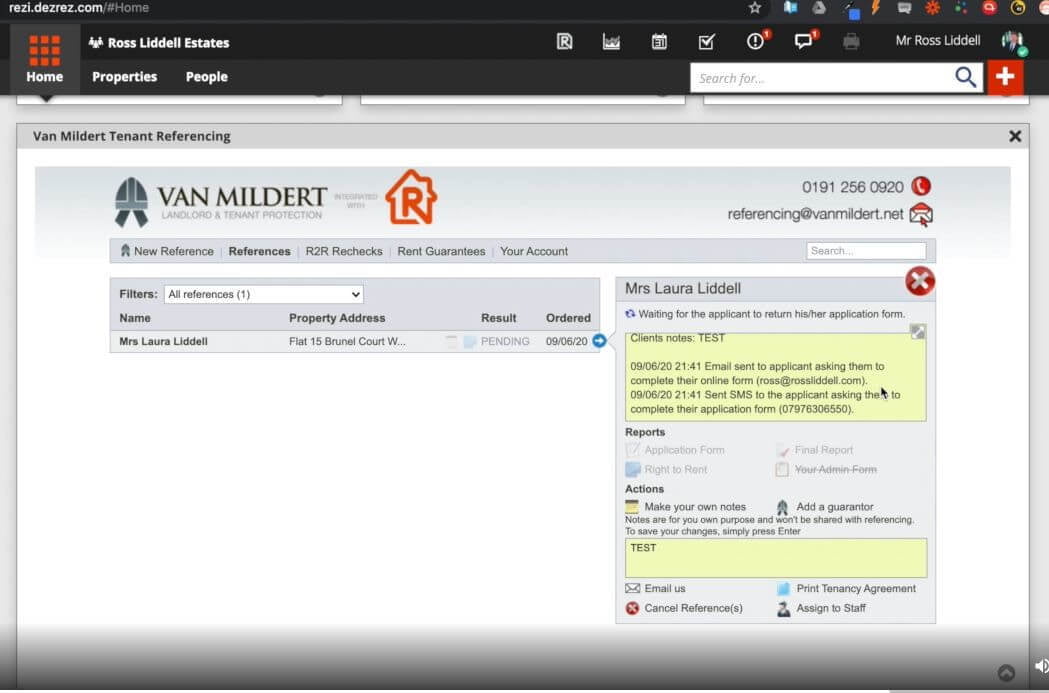This screenshot has width=1049, height=693.
Task: Click the Your Admin Form icon
Action: coord(782,469)
